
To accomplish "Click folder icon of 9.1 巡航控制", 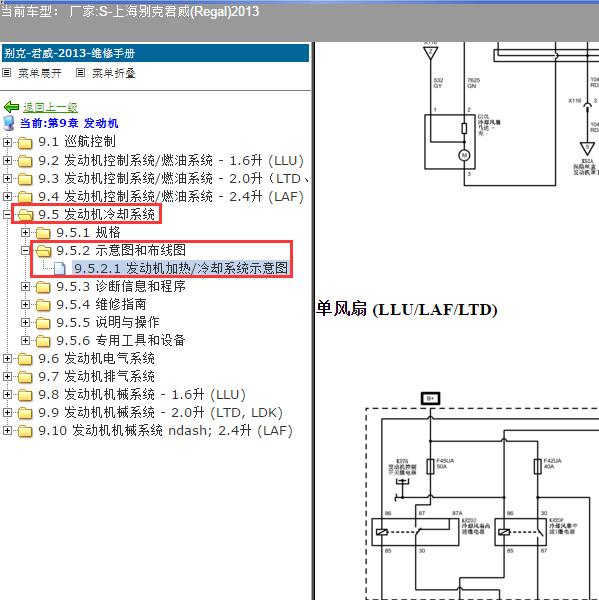I will 25,143.
